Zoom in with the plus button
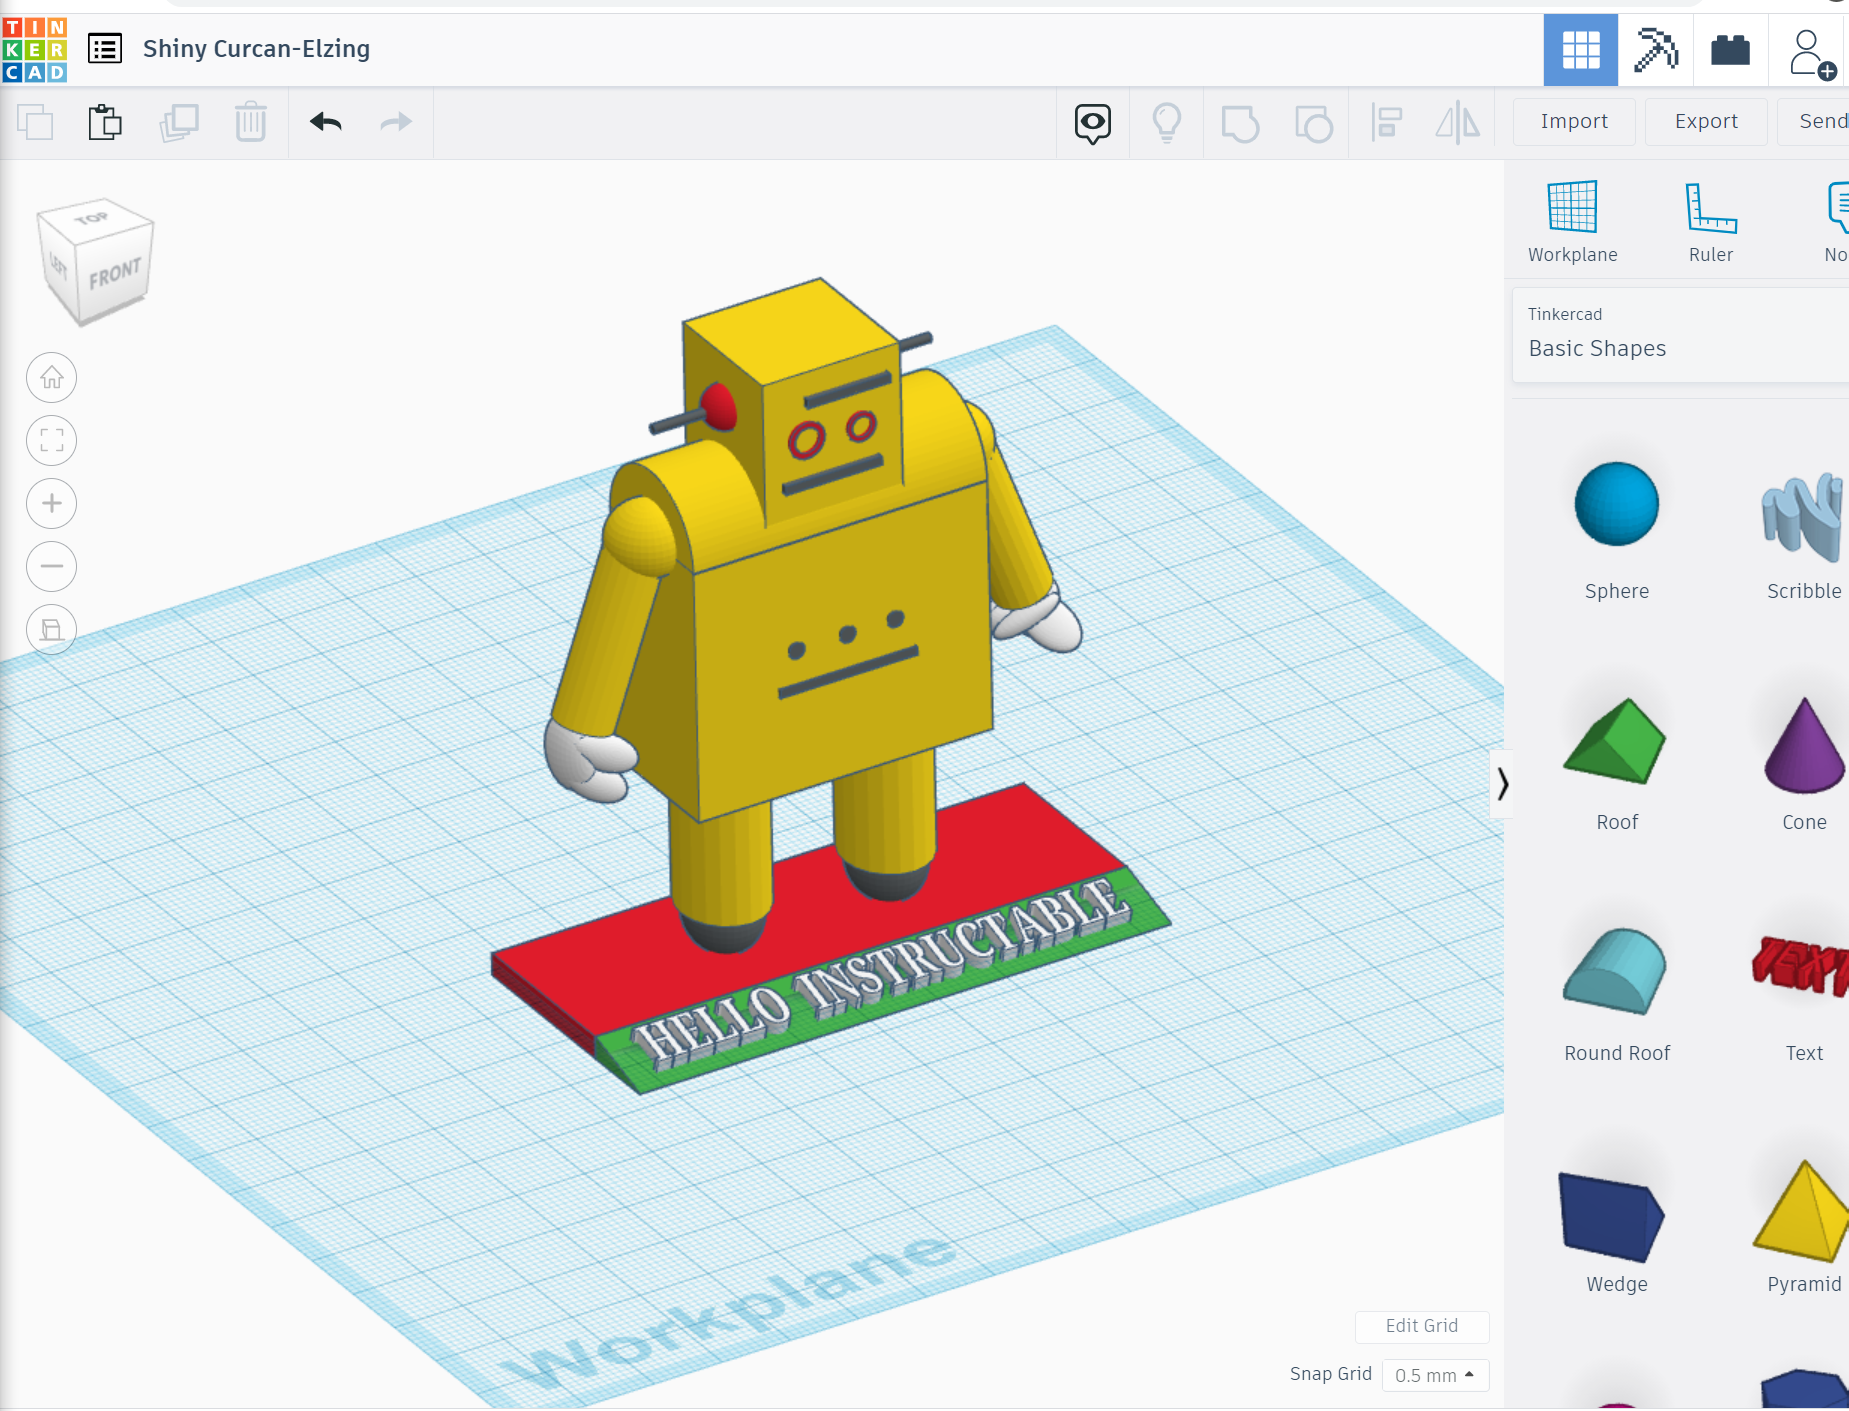This screenshot has height=1411, width=1849. tap(52, 504)
